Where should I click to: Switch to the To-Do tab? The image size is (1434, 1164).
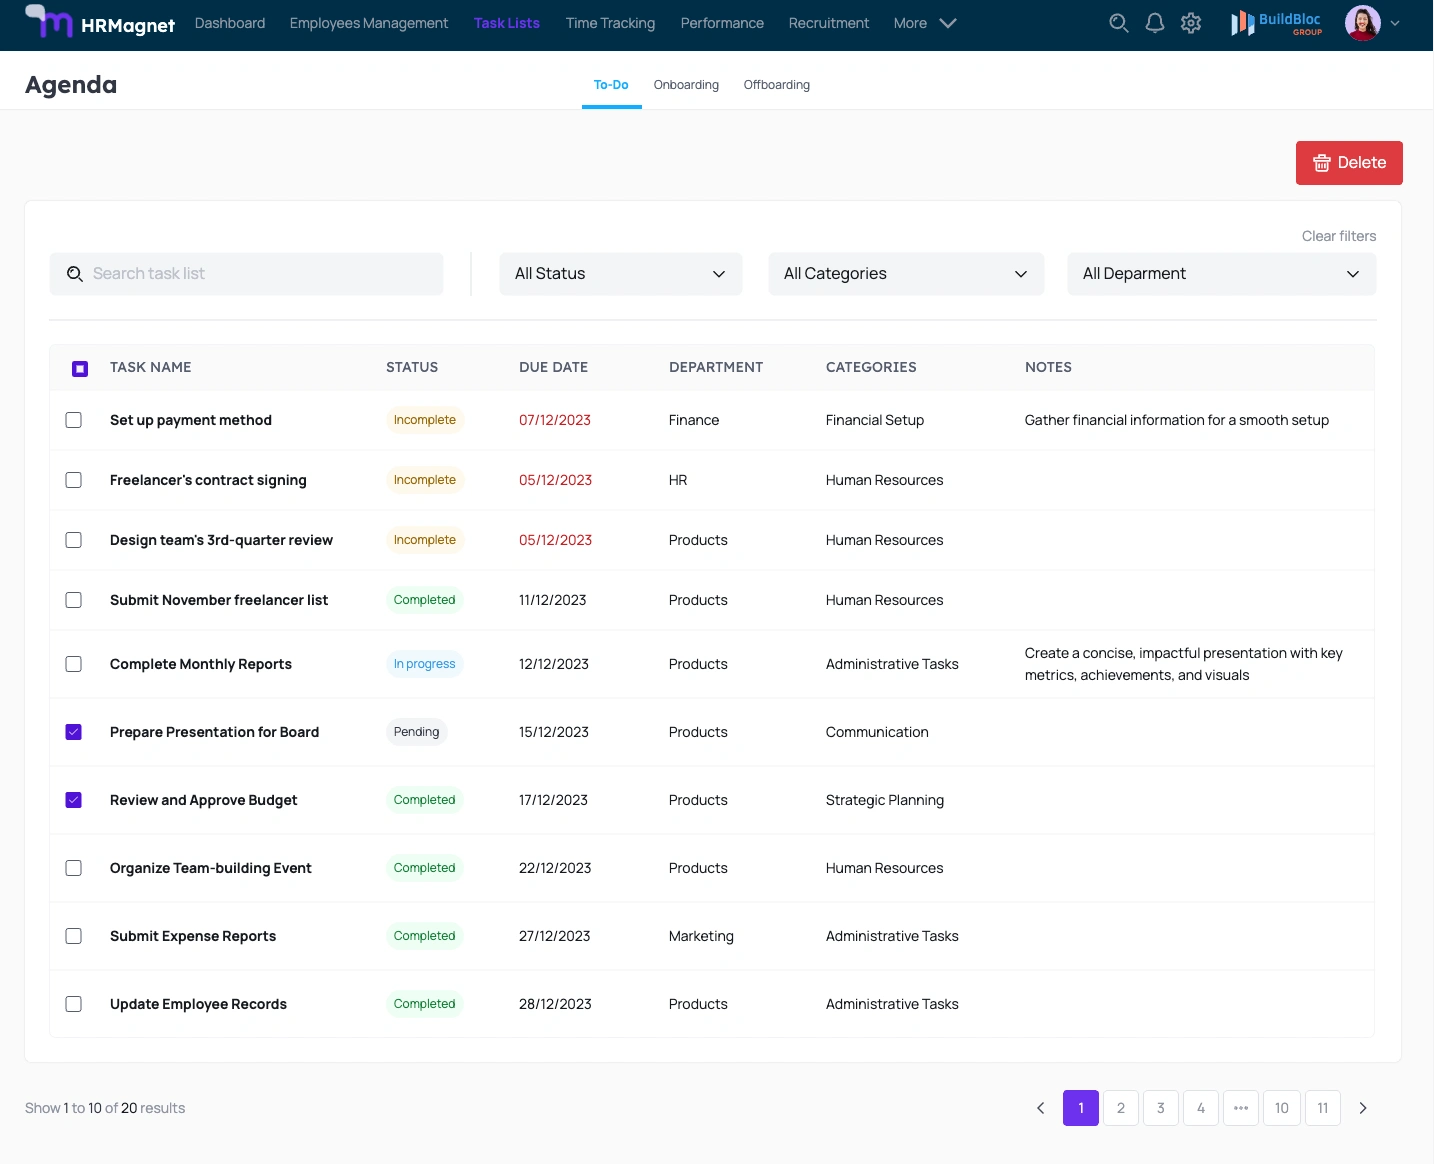tap(611, 85)
